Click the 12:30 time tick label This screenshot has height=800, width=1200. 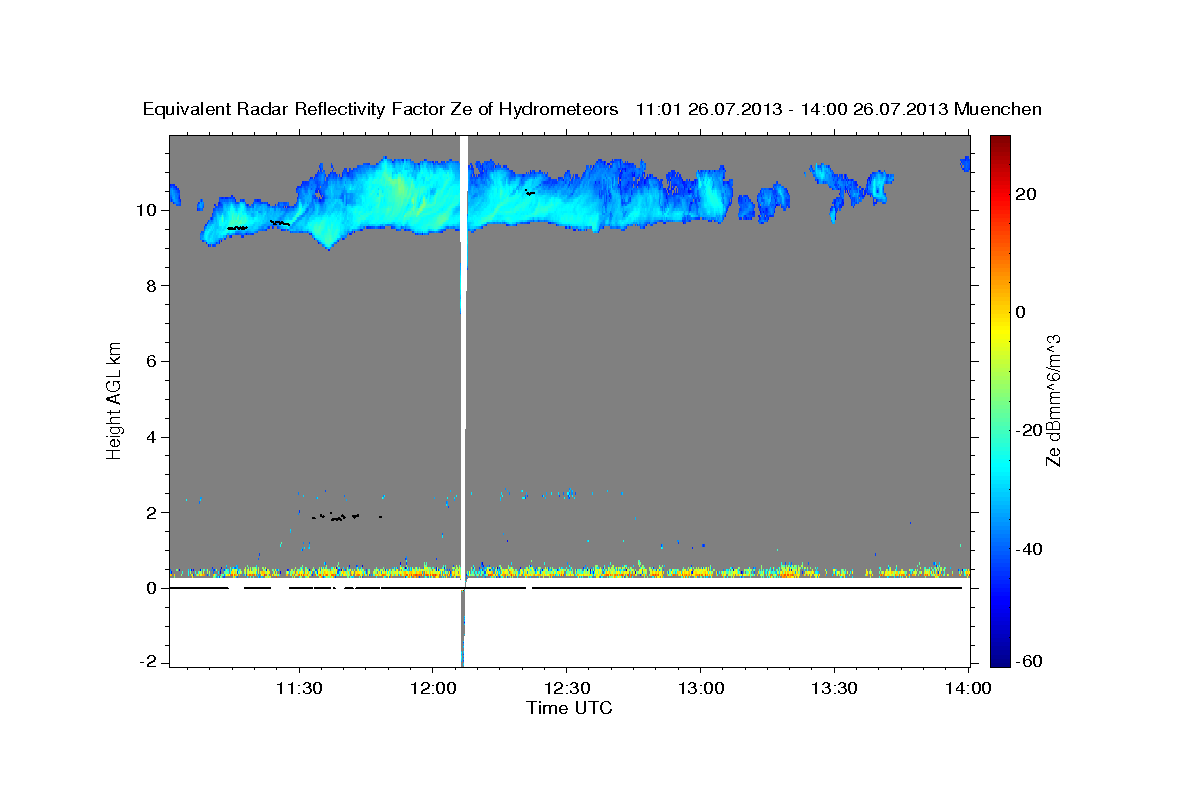(x=567, y=688)
